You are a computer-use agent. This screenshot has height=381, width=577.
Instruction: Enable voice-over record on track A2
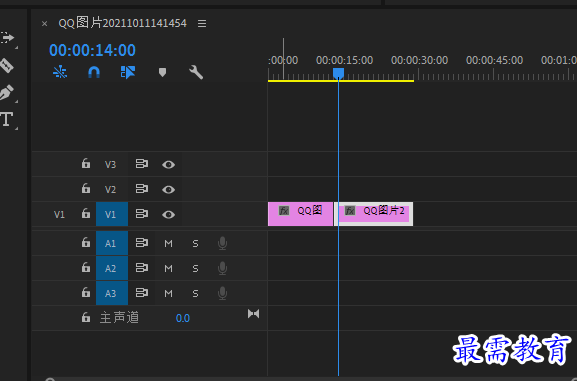(222, 268)
